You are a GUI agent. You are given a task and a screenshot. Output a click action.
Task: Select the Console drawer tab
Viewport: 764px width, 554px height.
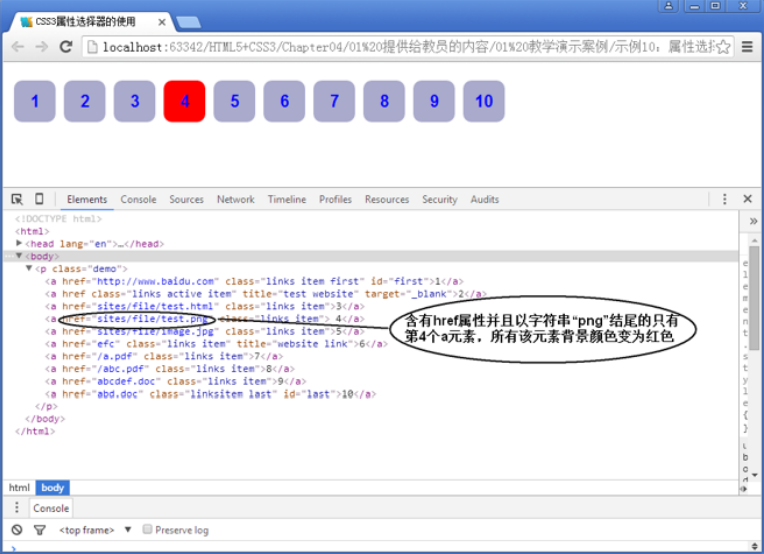[51, 508]
